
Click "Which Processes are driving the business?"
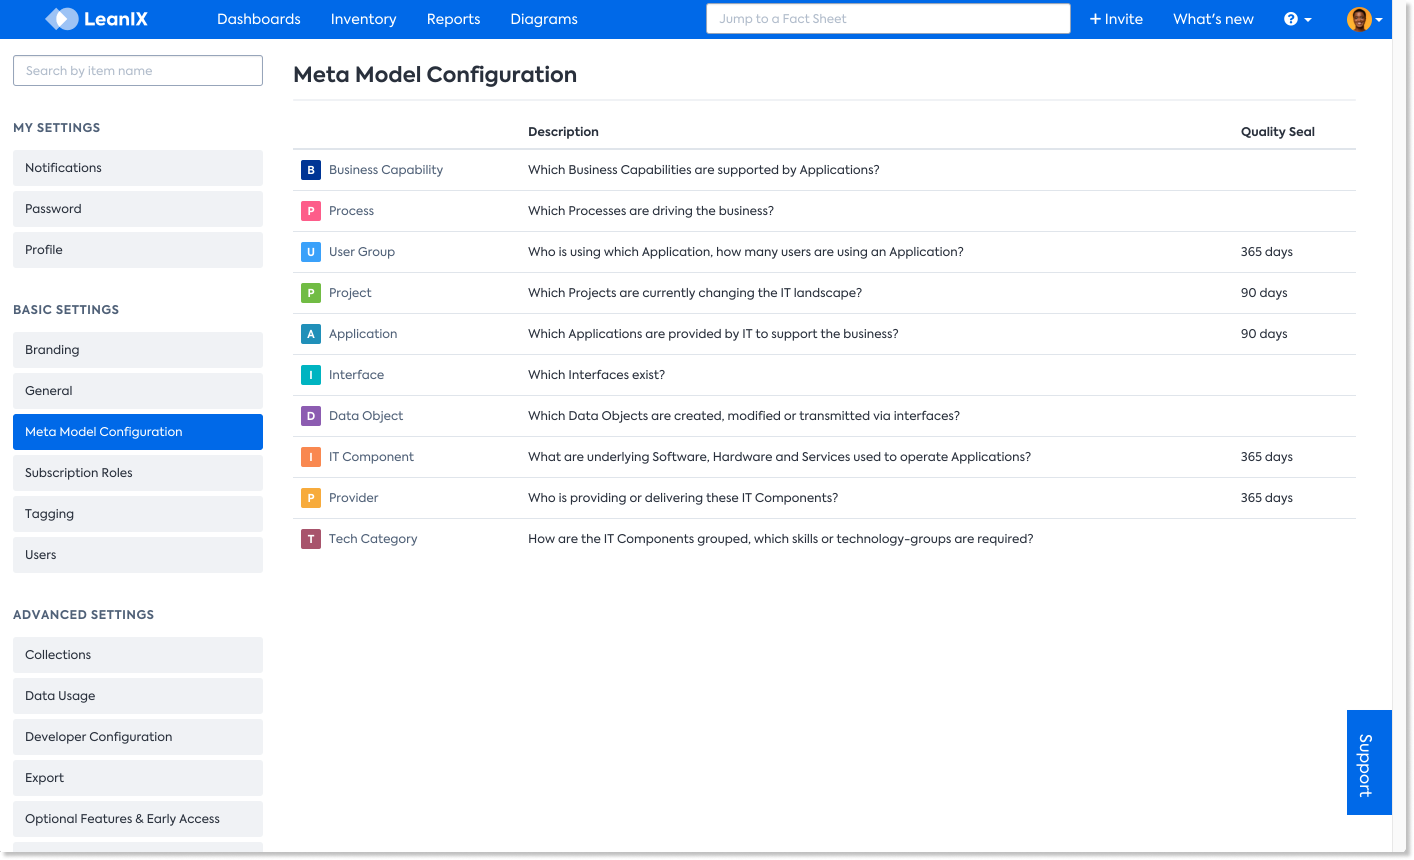pyautogui.click(x=651, y=211)
